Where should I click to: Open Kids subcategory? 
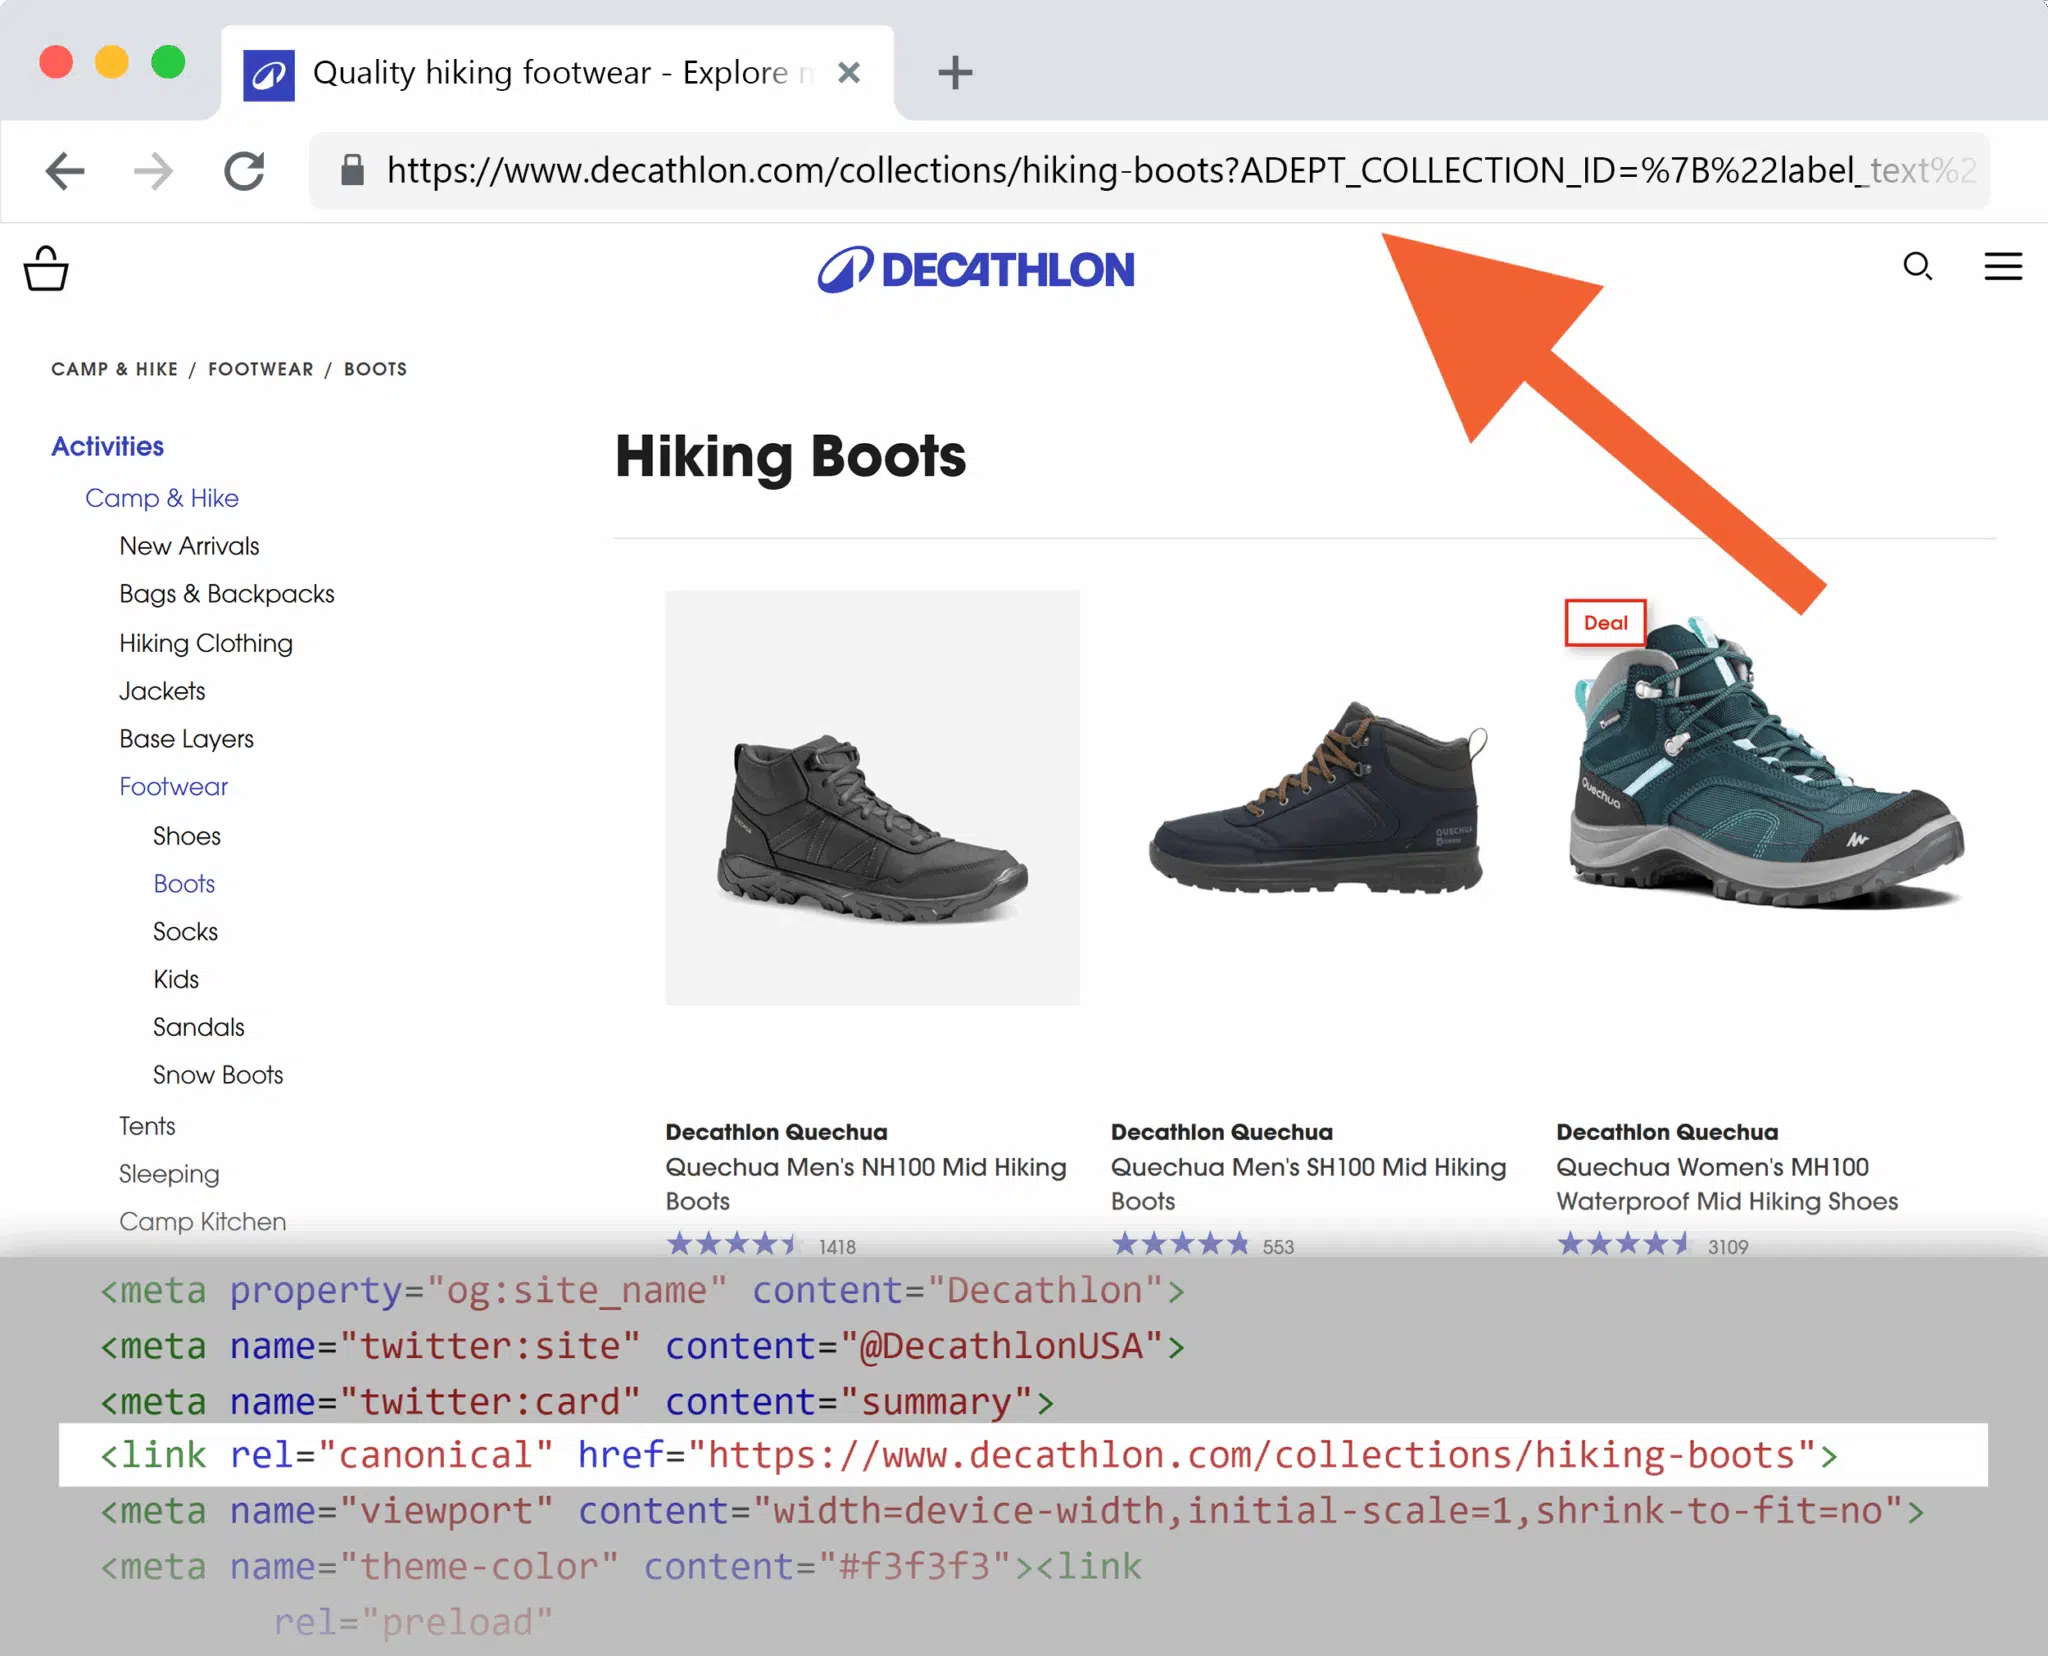[x=176, y=979]
